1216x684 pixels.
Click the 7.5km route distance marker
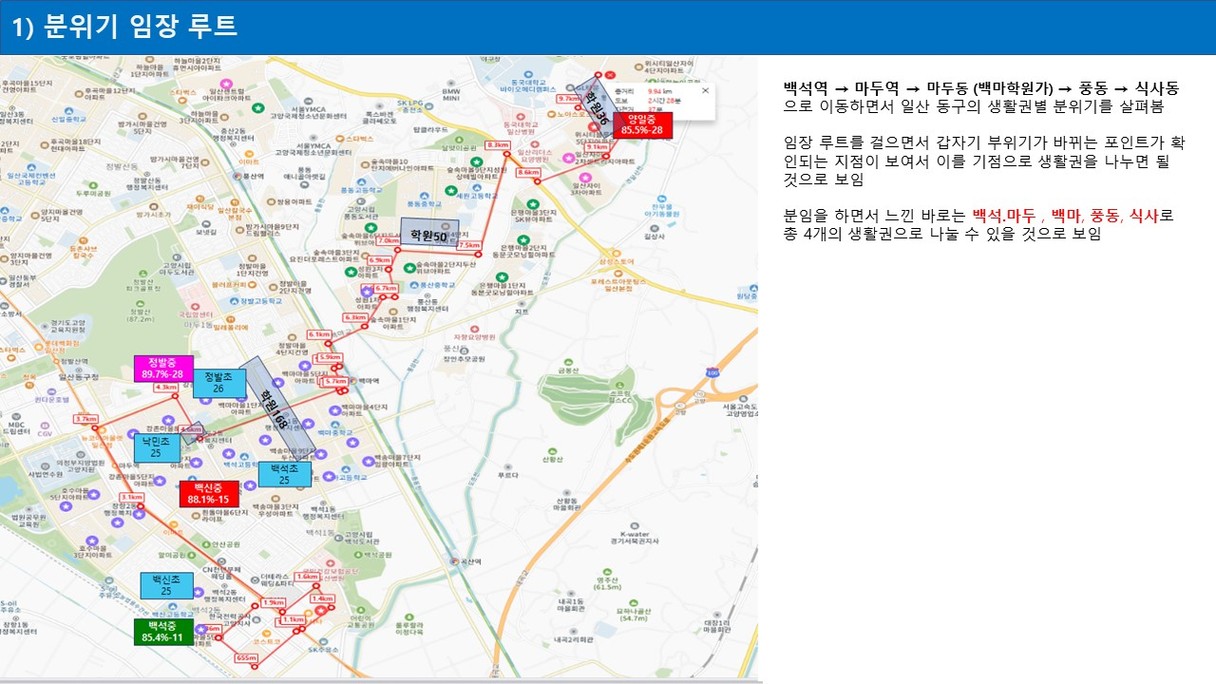(467, 245)
